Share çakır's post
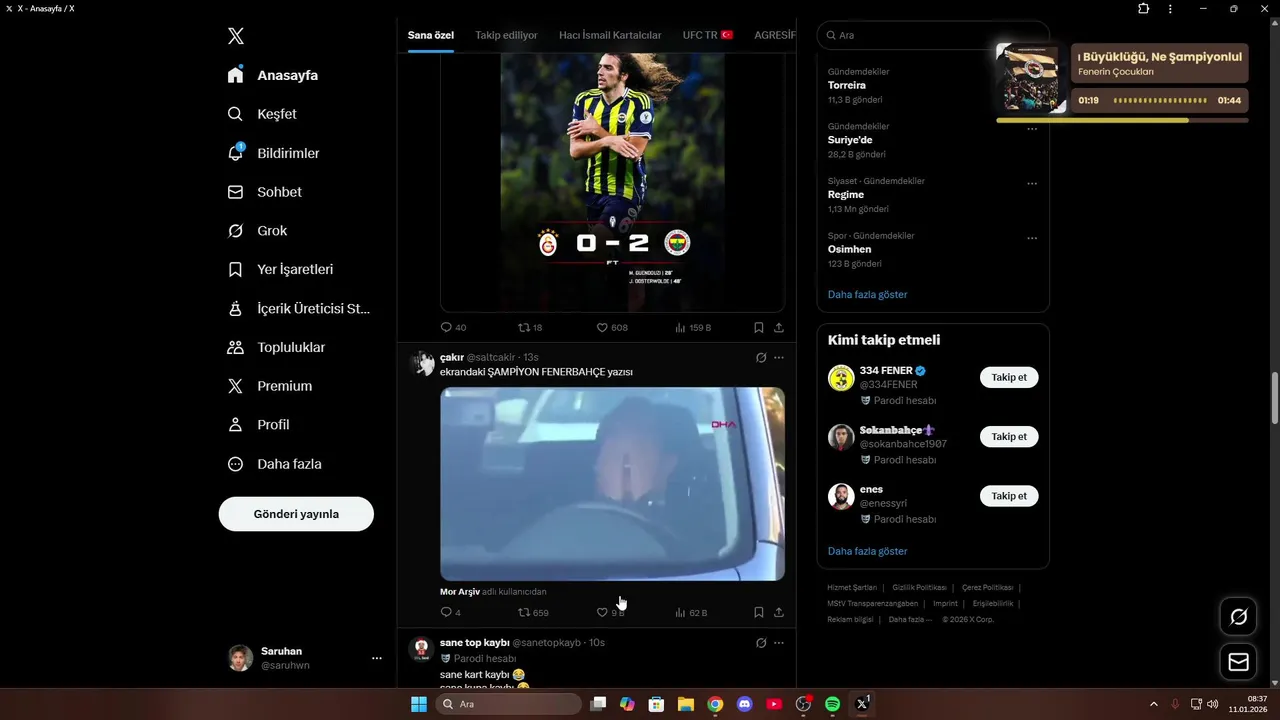This screenshot has width=1280, height=720. (x=779, y=612)
